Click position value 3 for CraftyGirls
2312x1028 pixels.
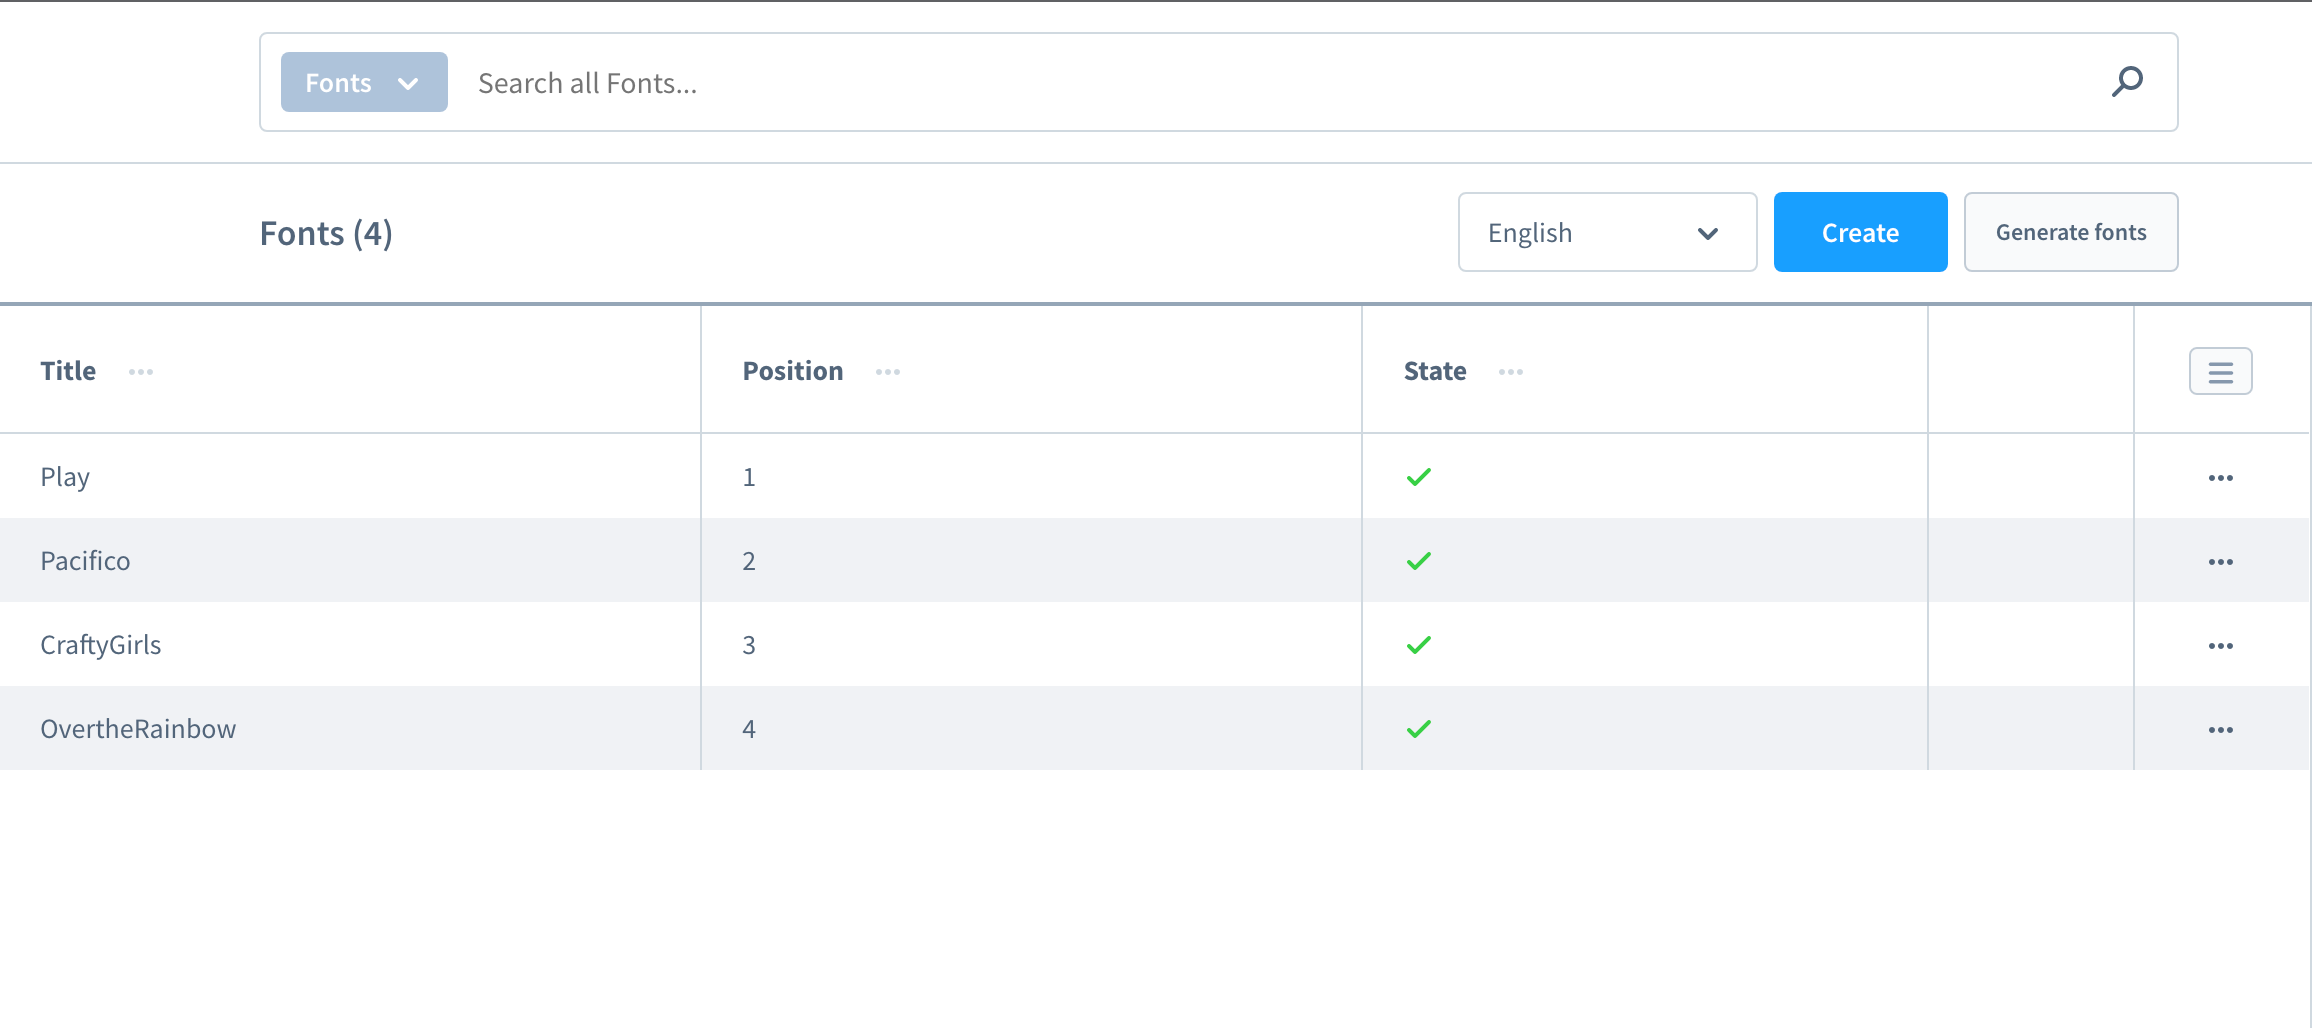tap(749, 645)
